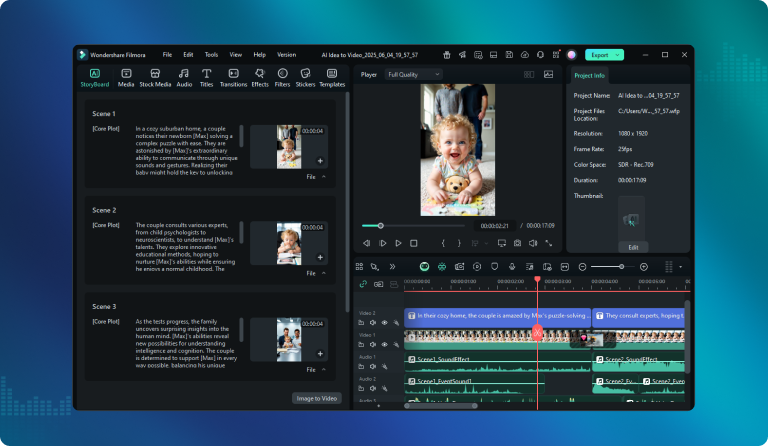Expand the Scene 3 File chevron

tap(324, 370)
